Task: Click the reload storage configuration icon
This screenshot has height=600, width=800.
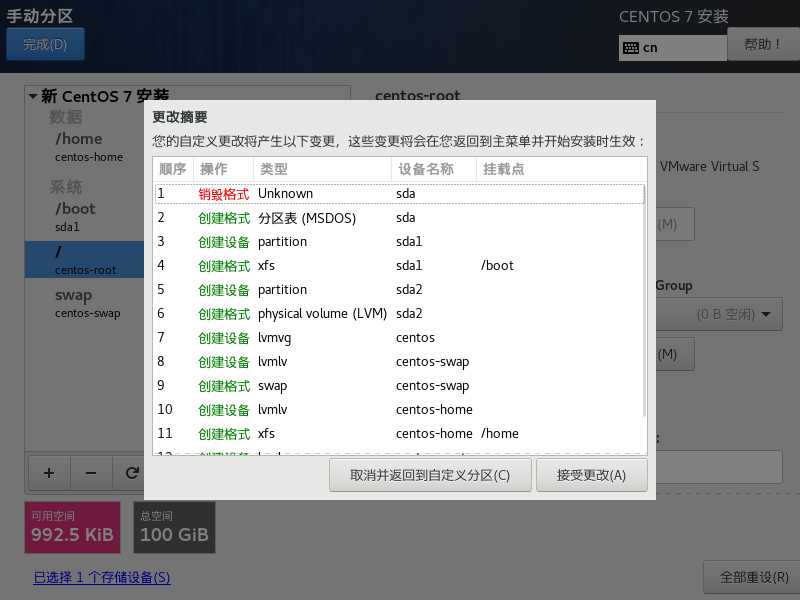Action: point(132,473)
